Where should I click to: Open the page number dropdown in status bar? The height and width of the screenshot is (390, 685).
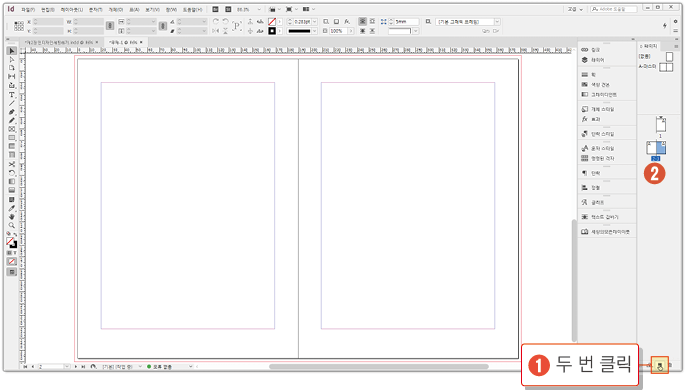coord(67,366)
